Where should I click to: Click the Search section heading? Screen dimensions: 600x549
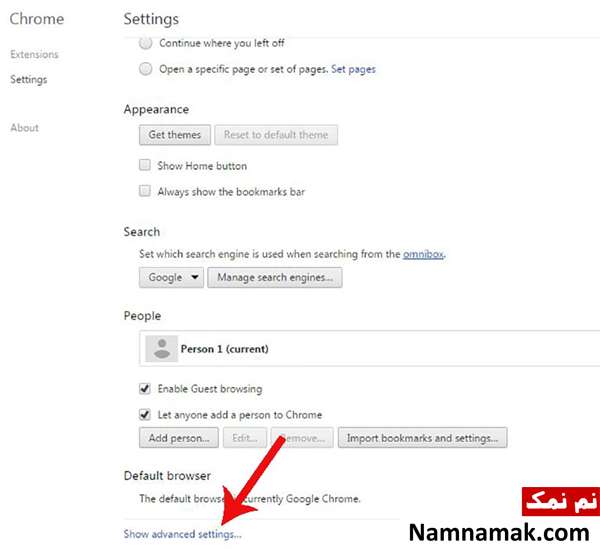tap(142, 232)
